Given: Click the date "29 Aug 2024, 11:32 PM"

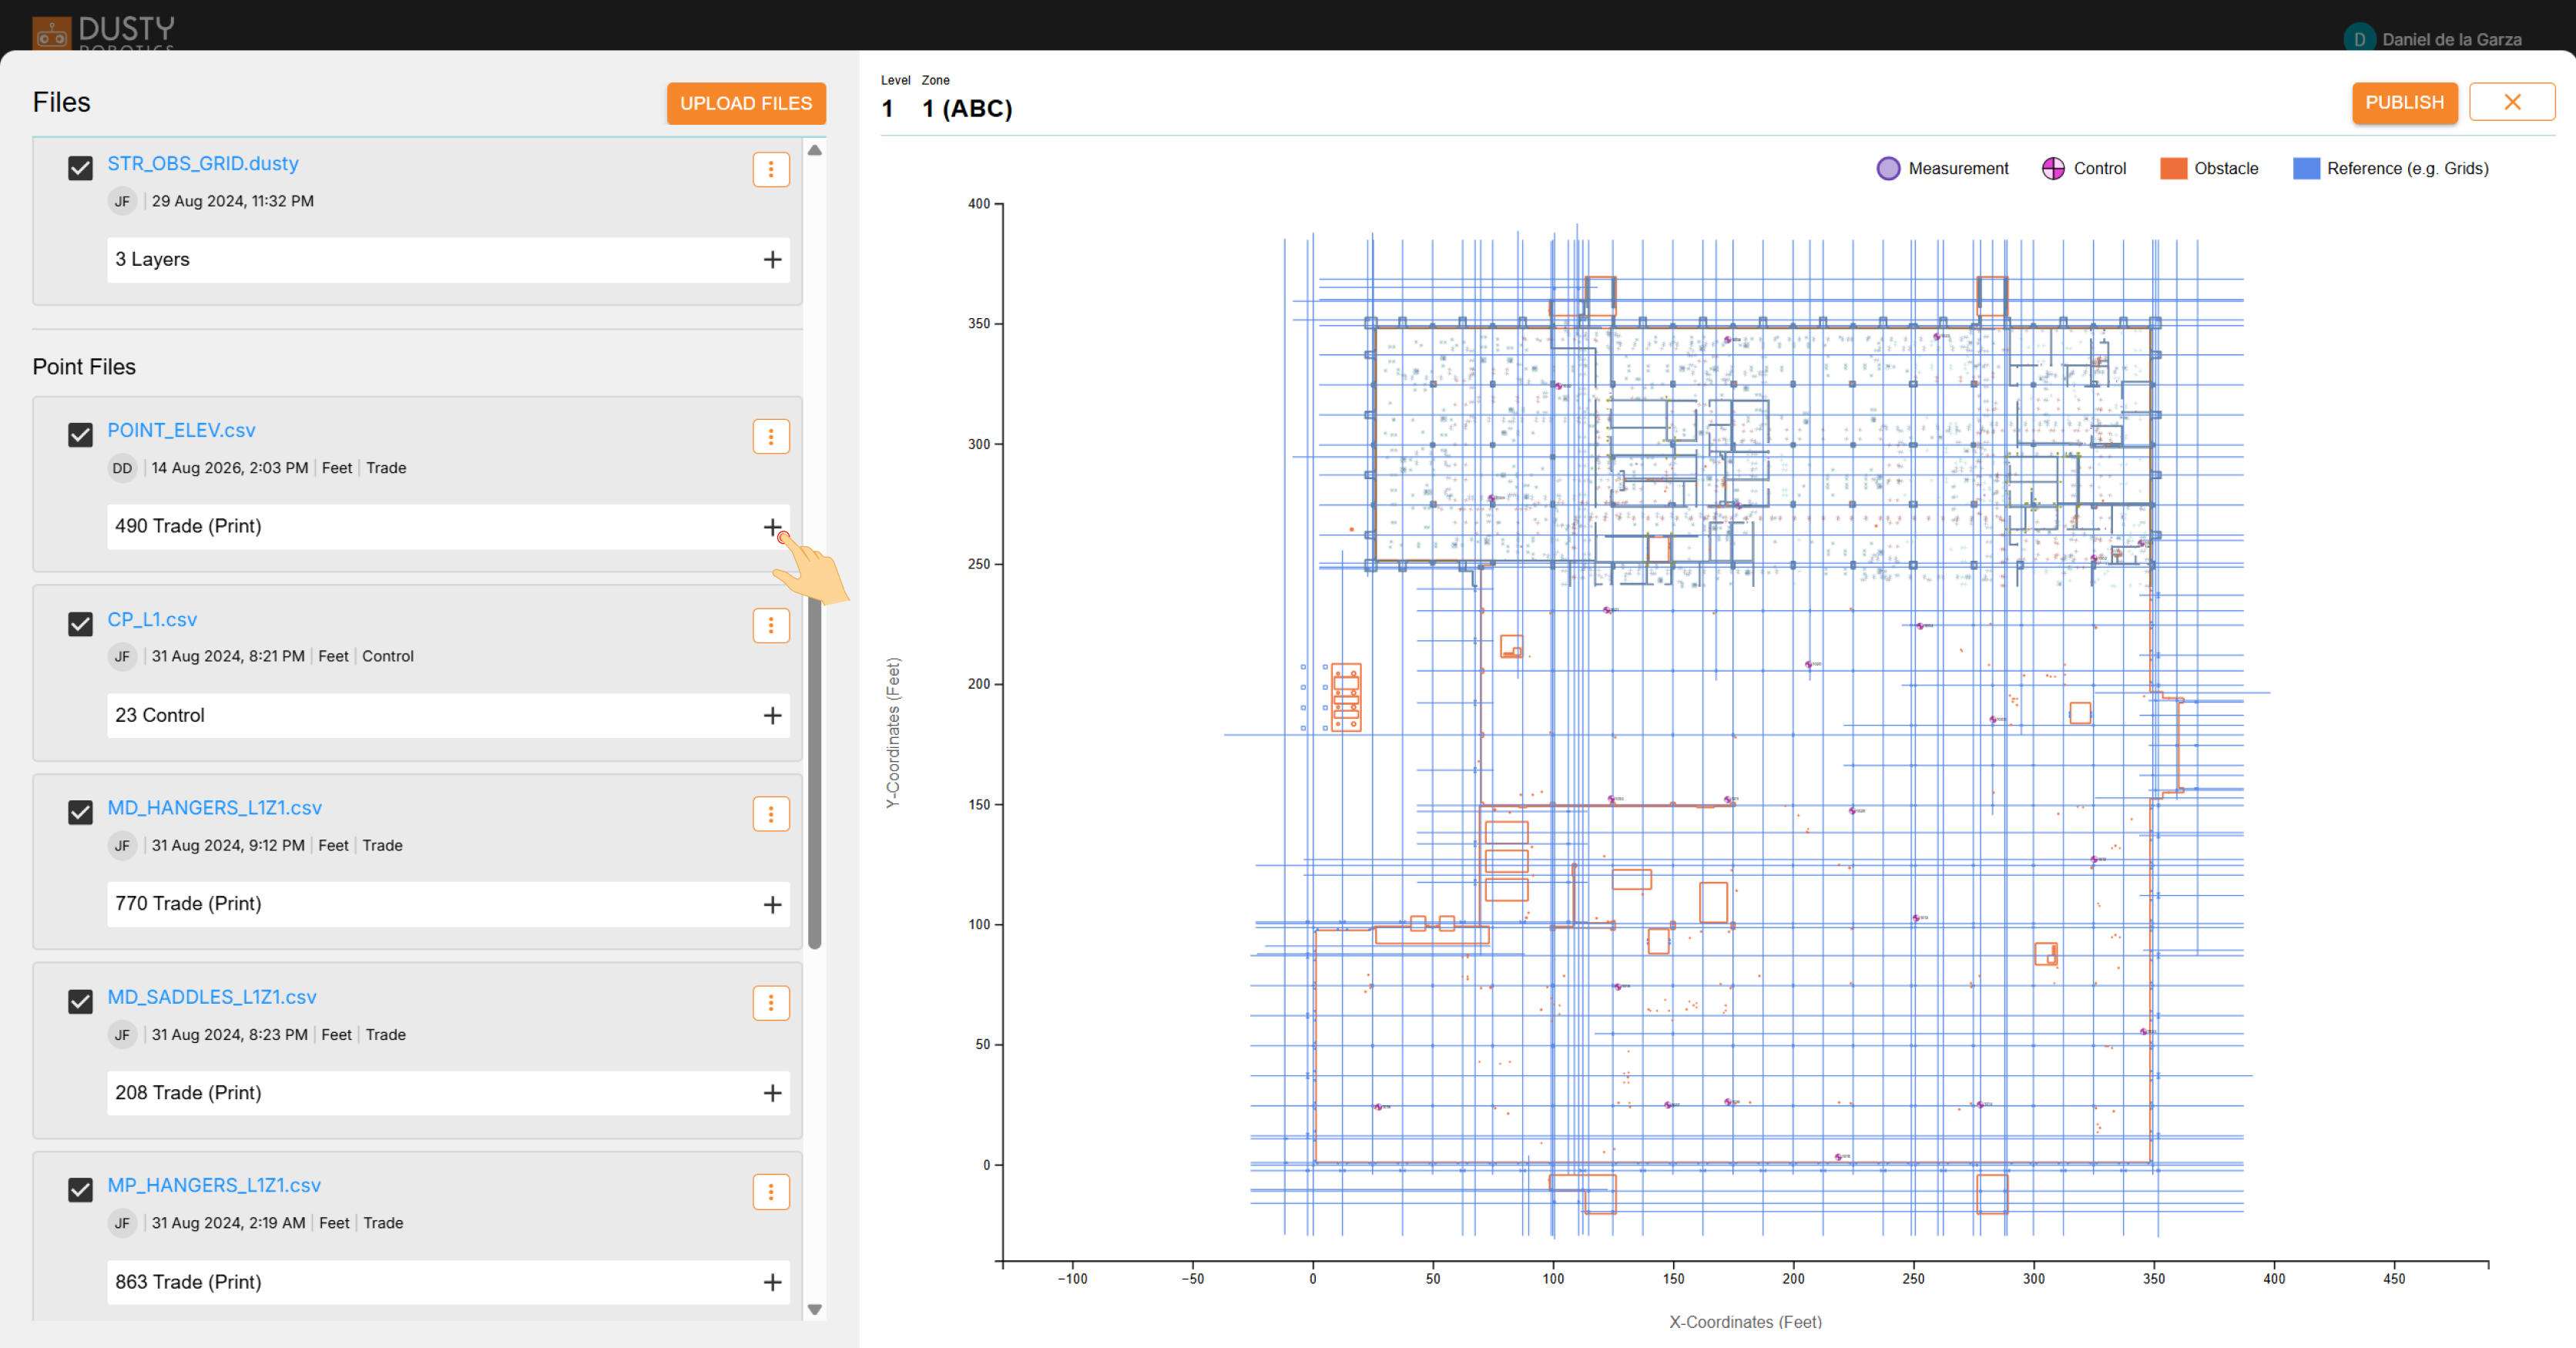Looking at the screenshot, I should point(233,201).
